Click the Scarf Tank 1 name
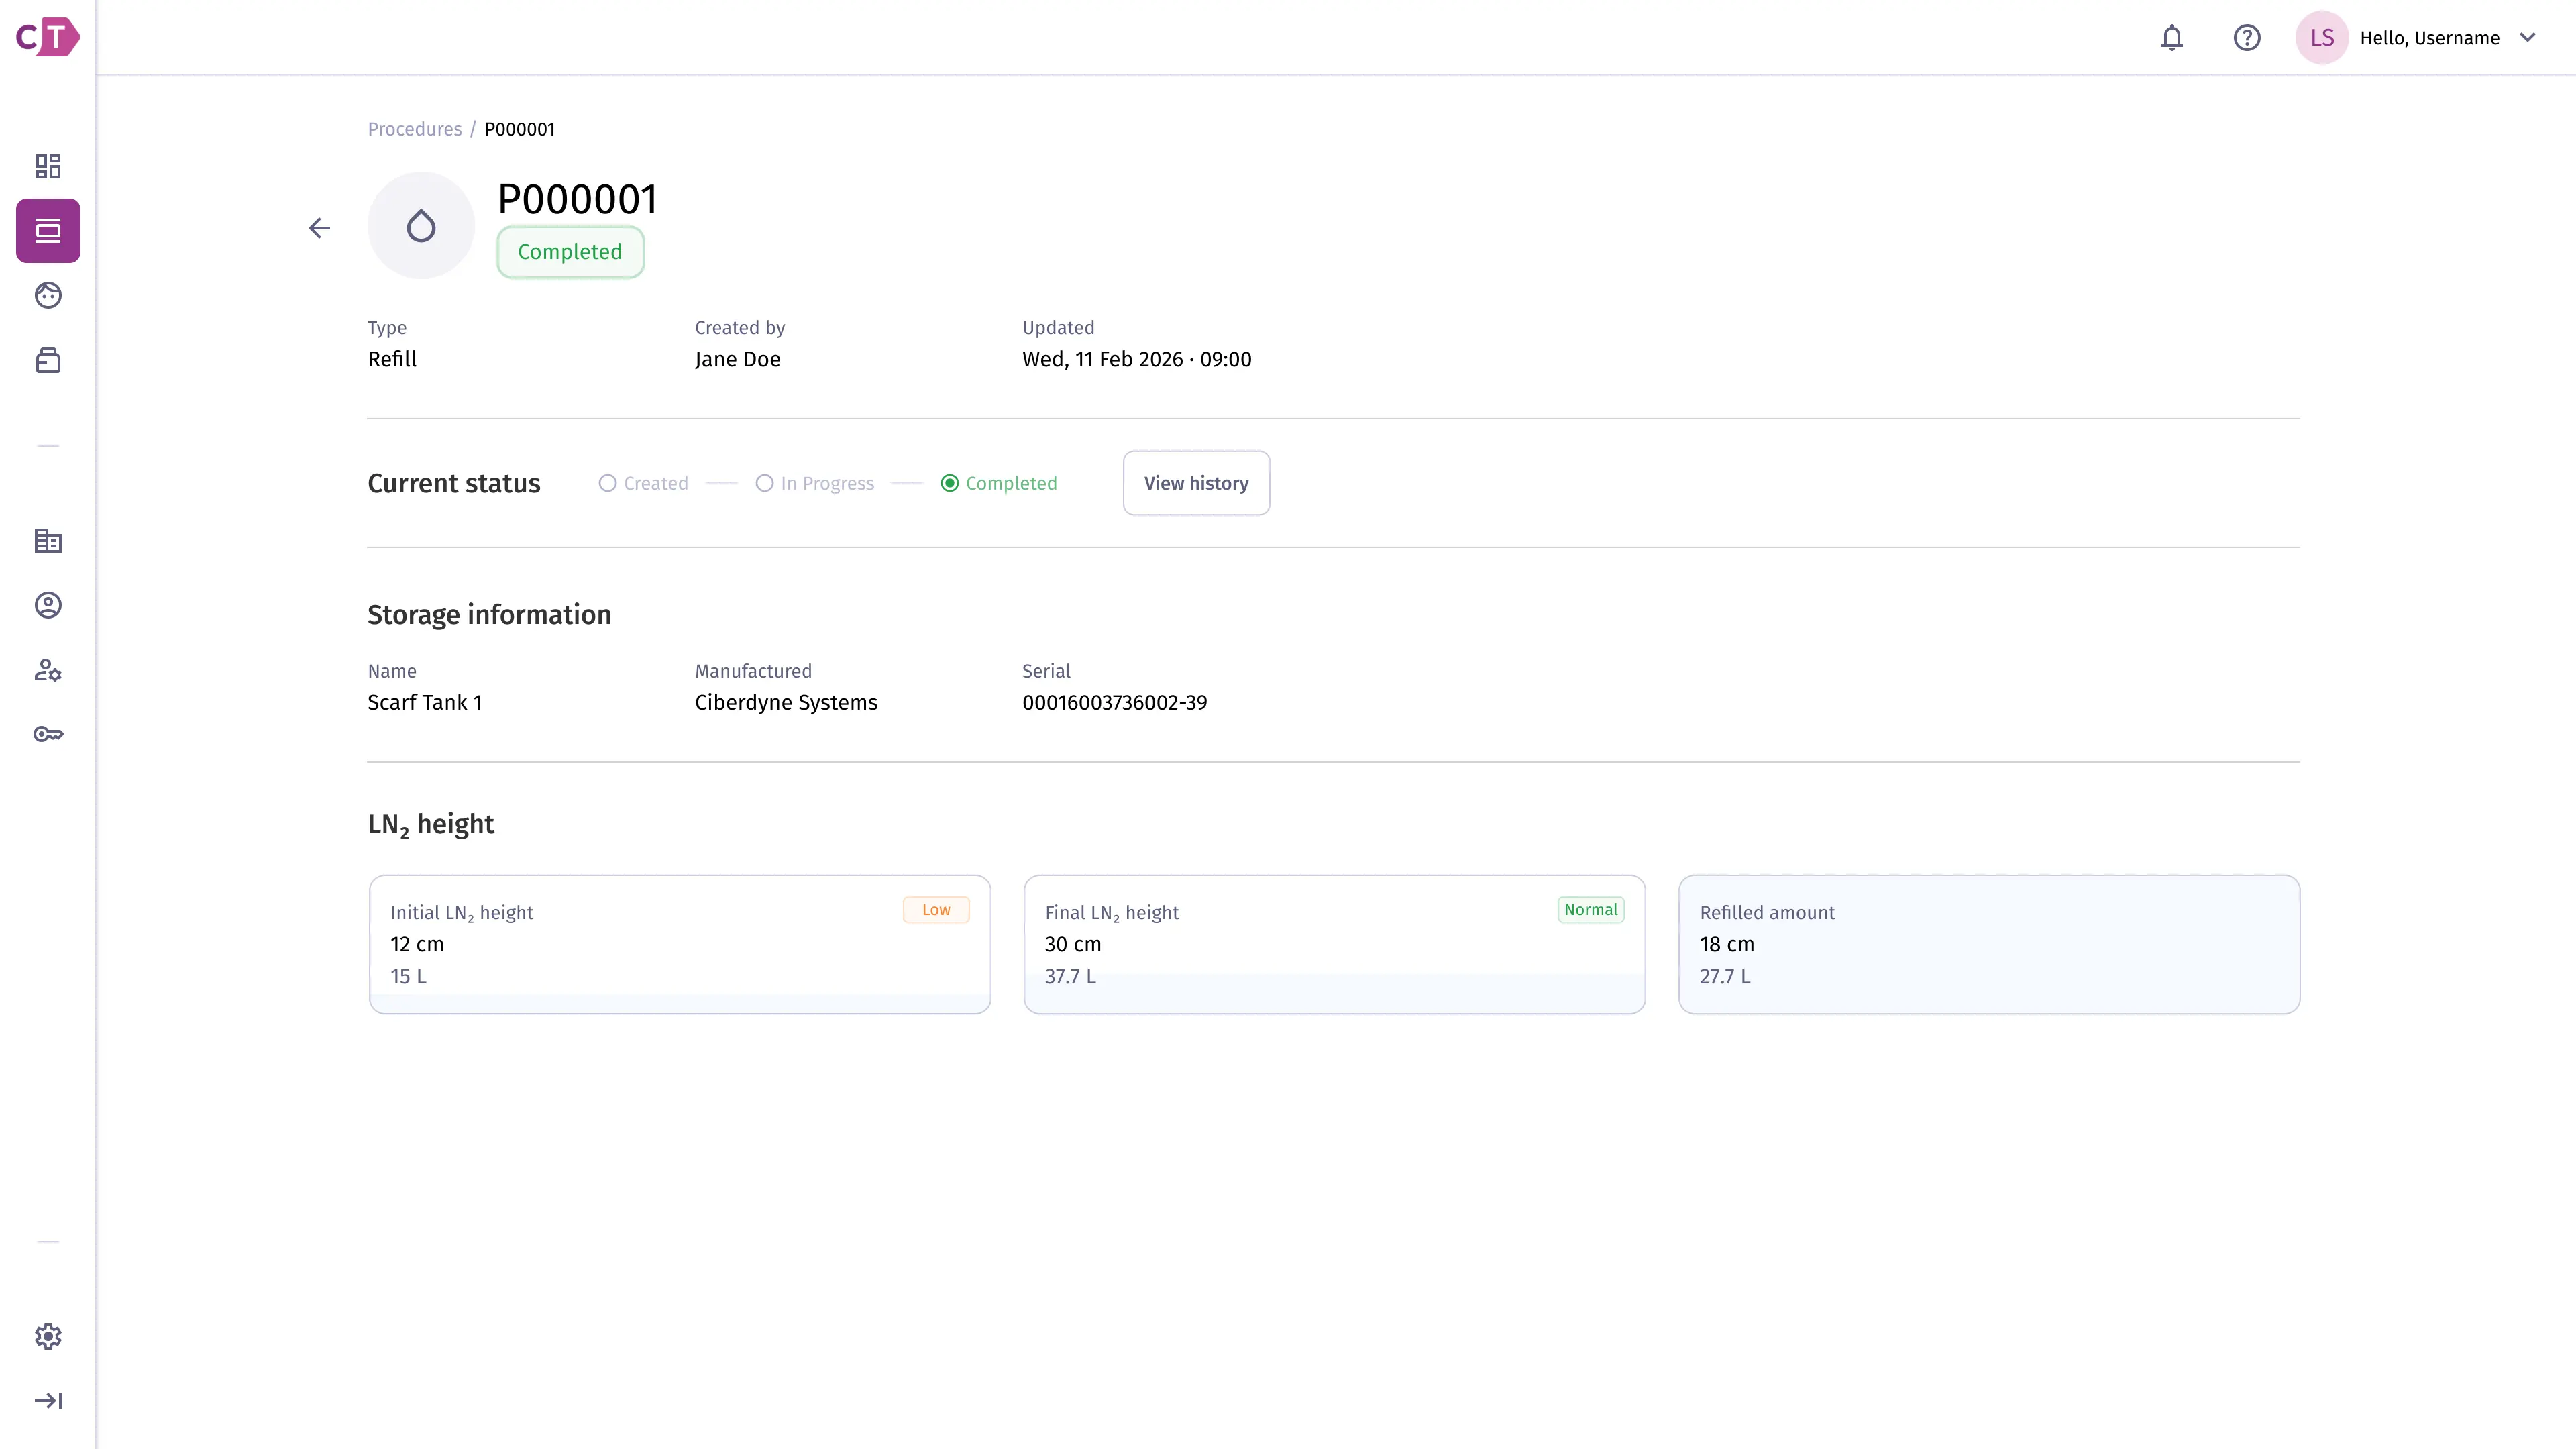Image resolution: width=2576 pixels, height=1449 pixels. [x=424, y=703]
